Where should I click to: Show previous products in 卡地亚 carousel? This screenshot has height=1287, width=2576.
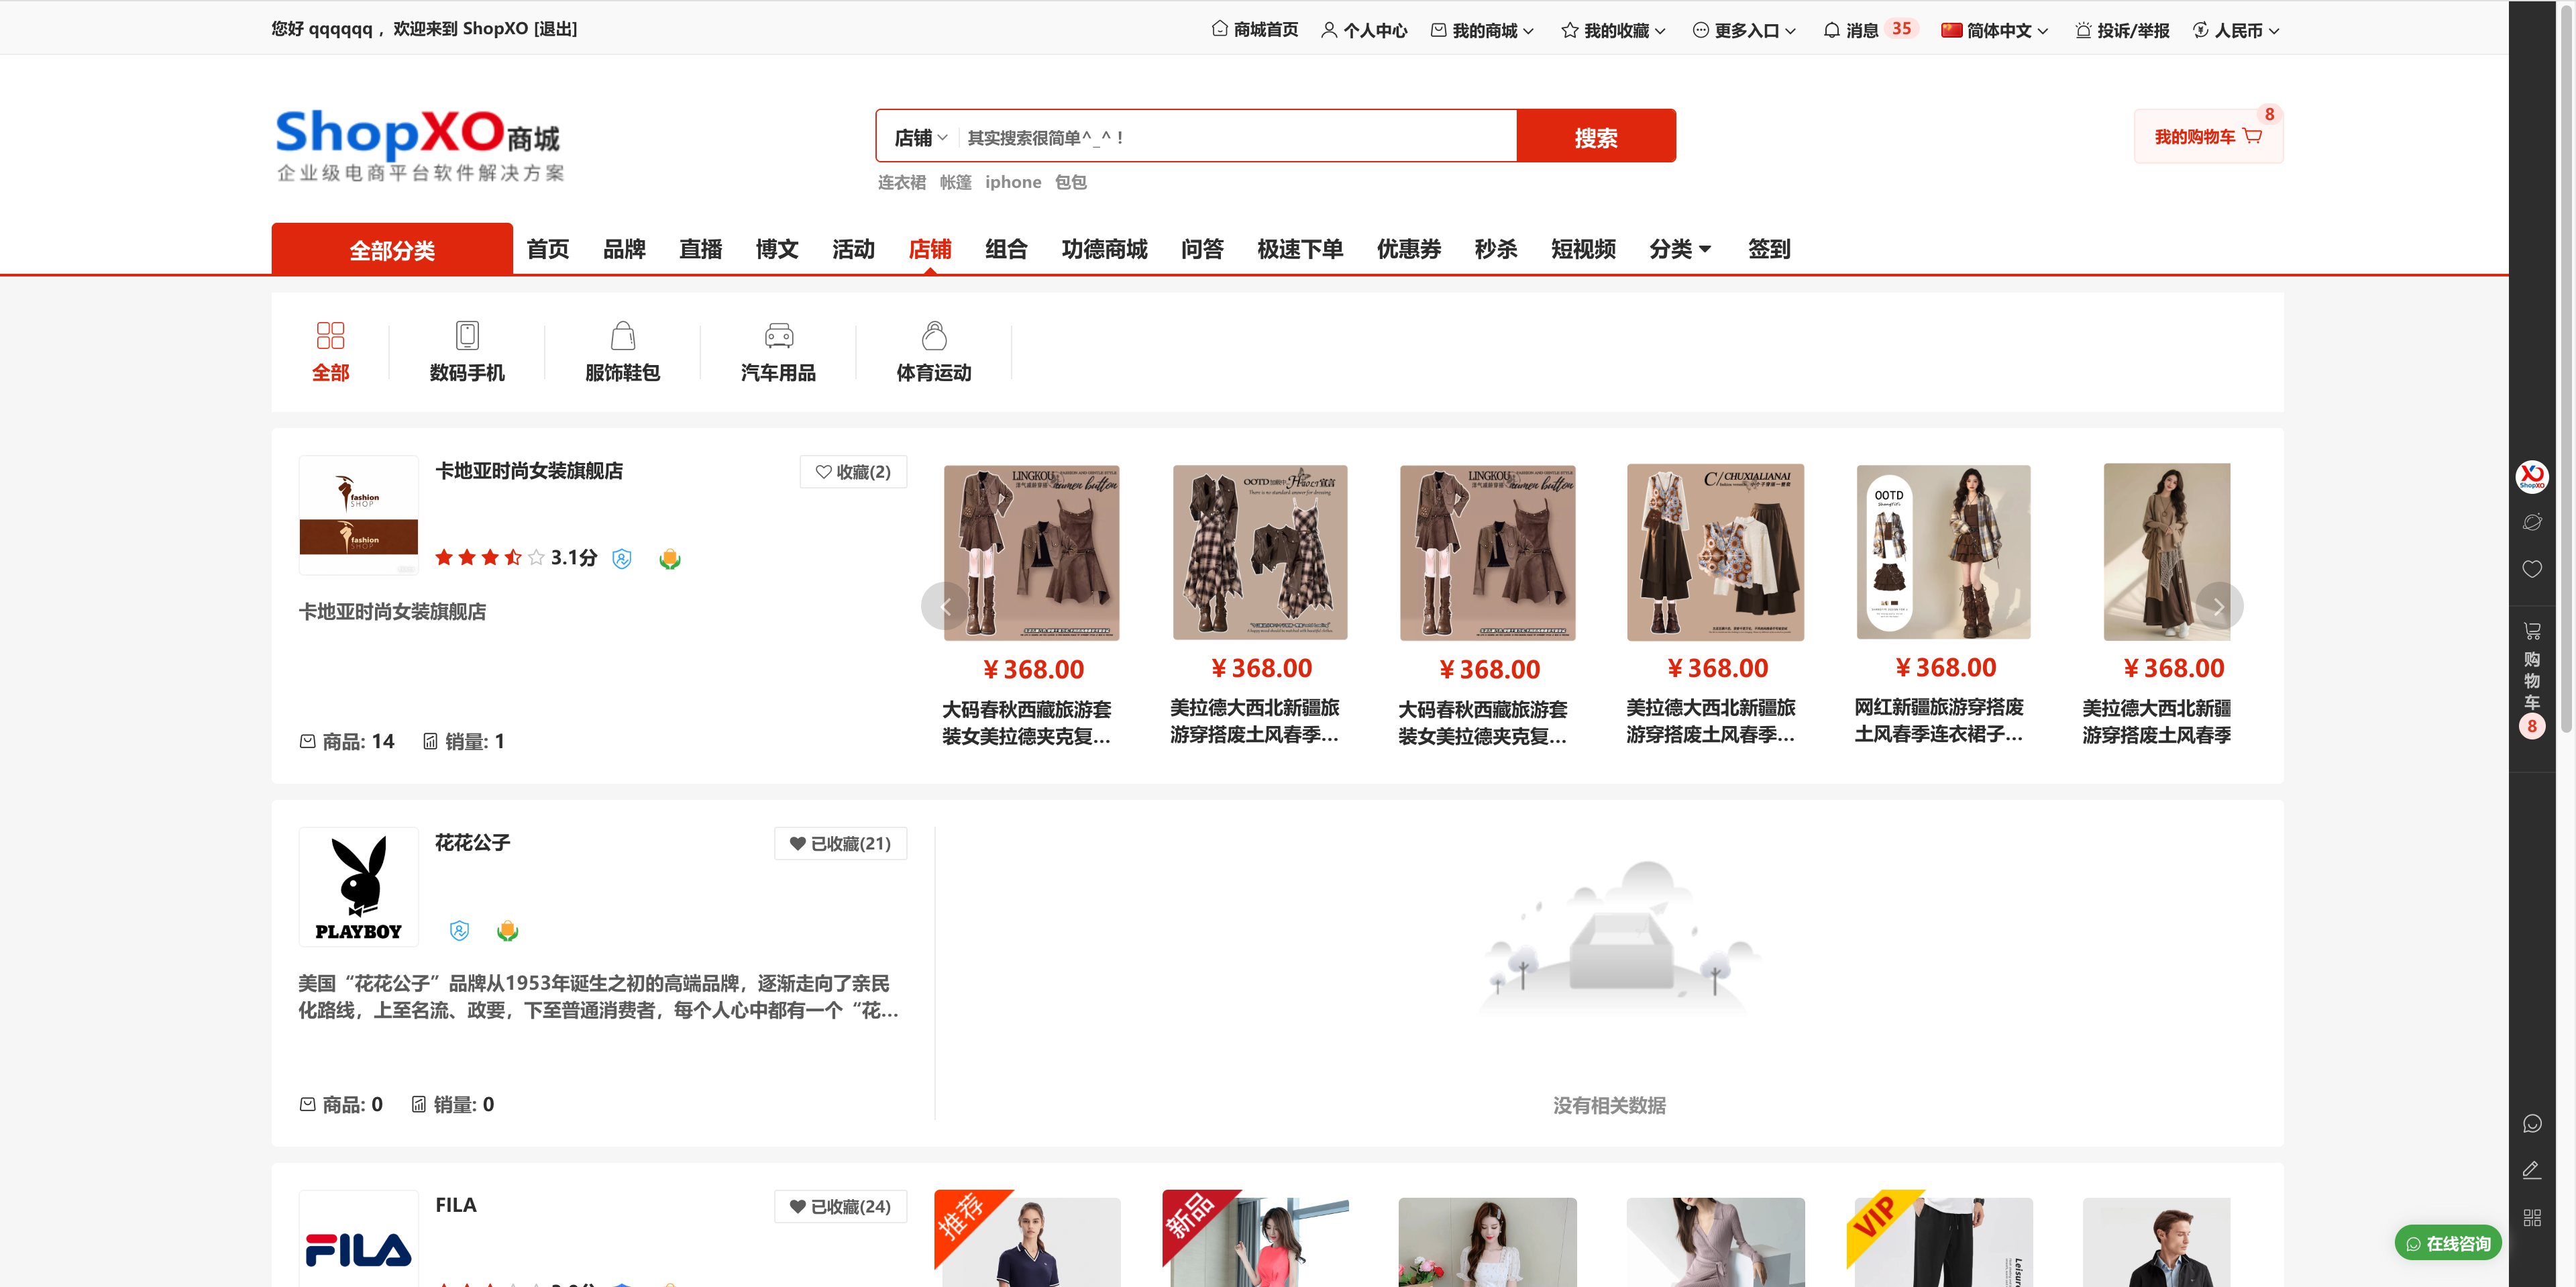tap(945, 606)
